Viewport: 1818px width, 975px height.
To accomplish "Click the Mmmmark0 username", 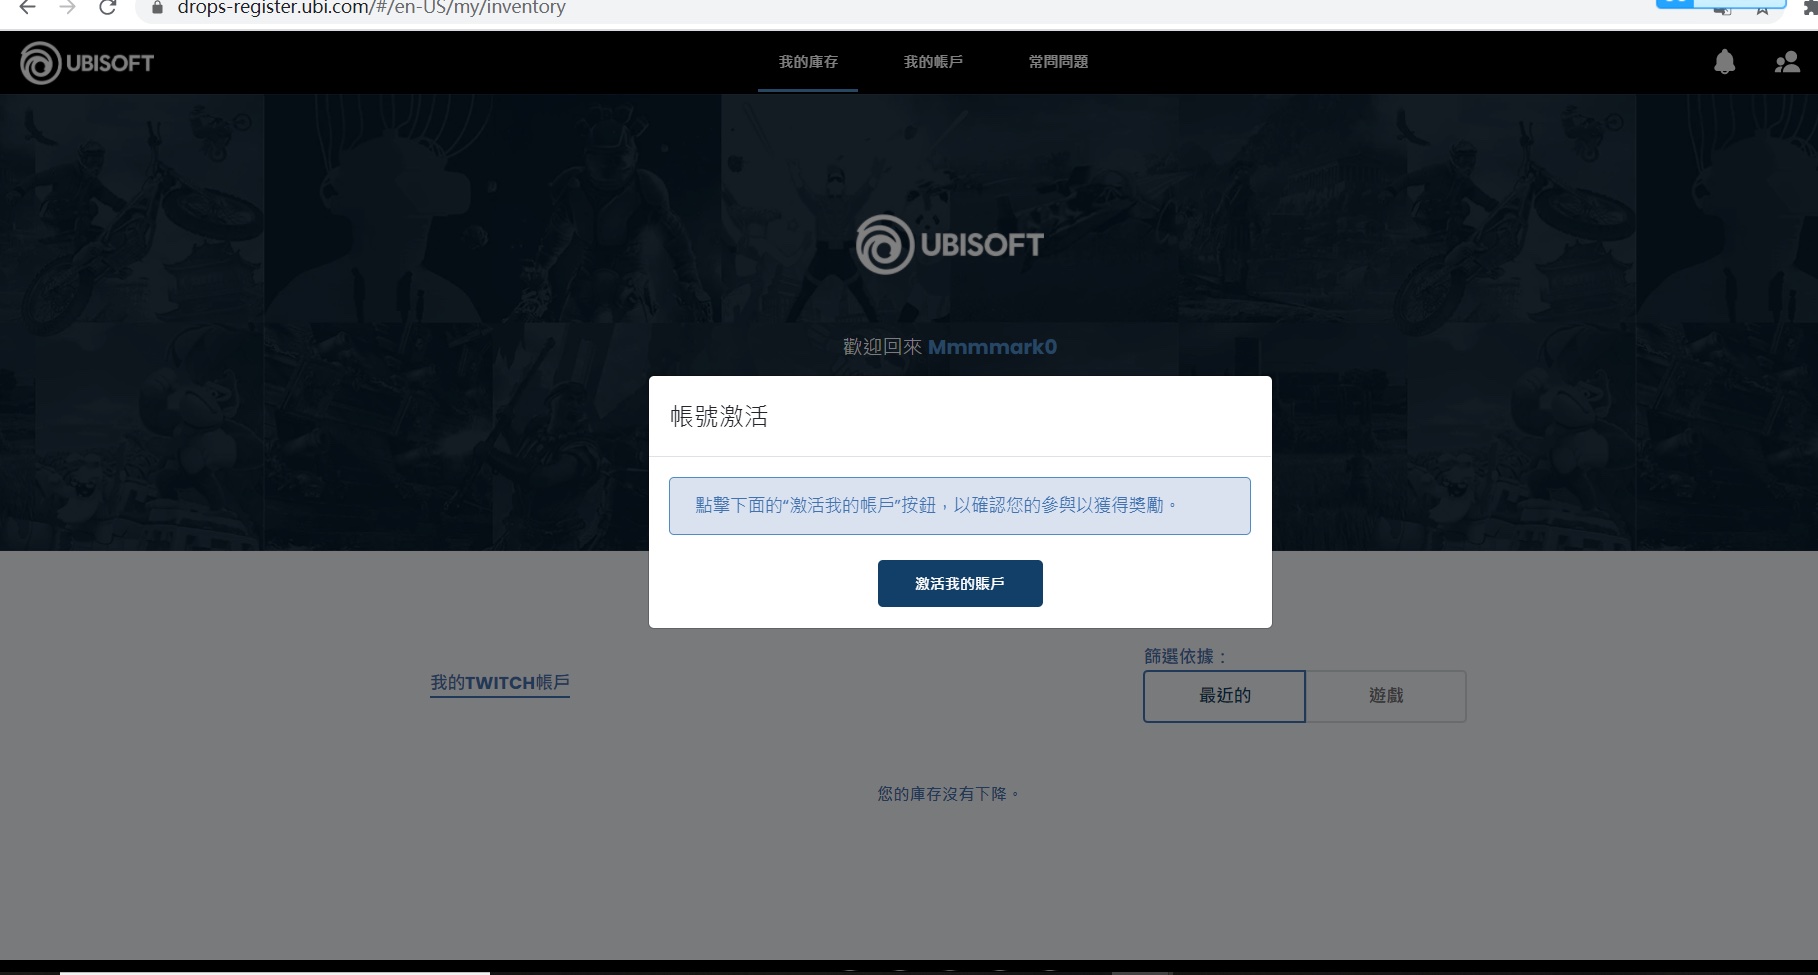I will coord(992,347).
